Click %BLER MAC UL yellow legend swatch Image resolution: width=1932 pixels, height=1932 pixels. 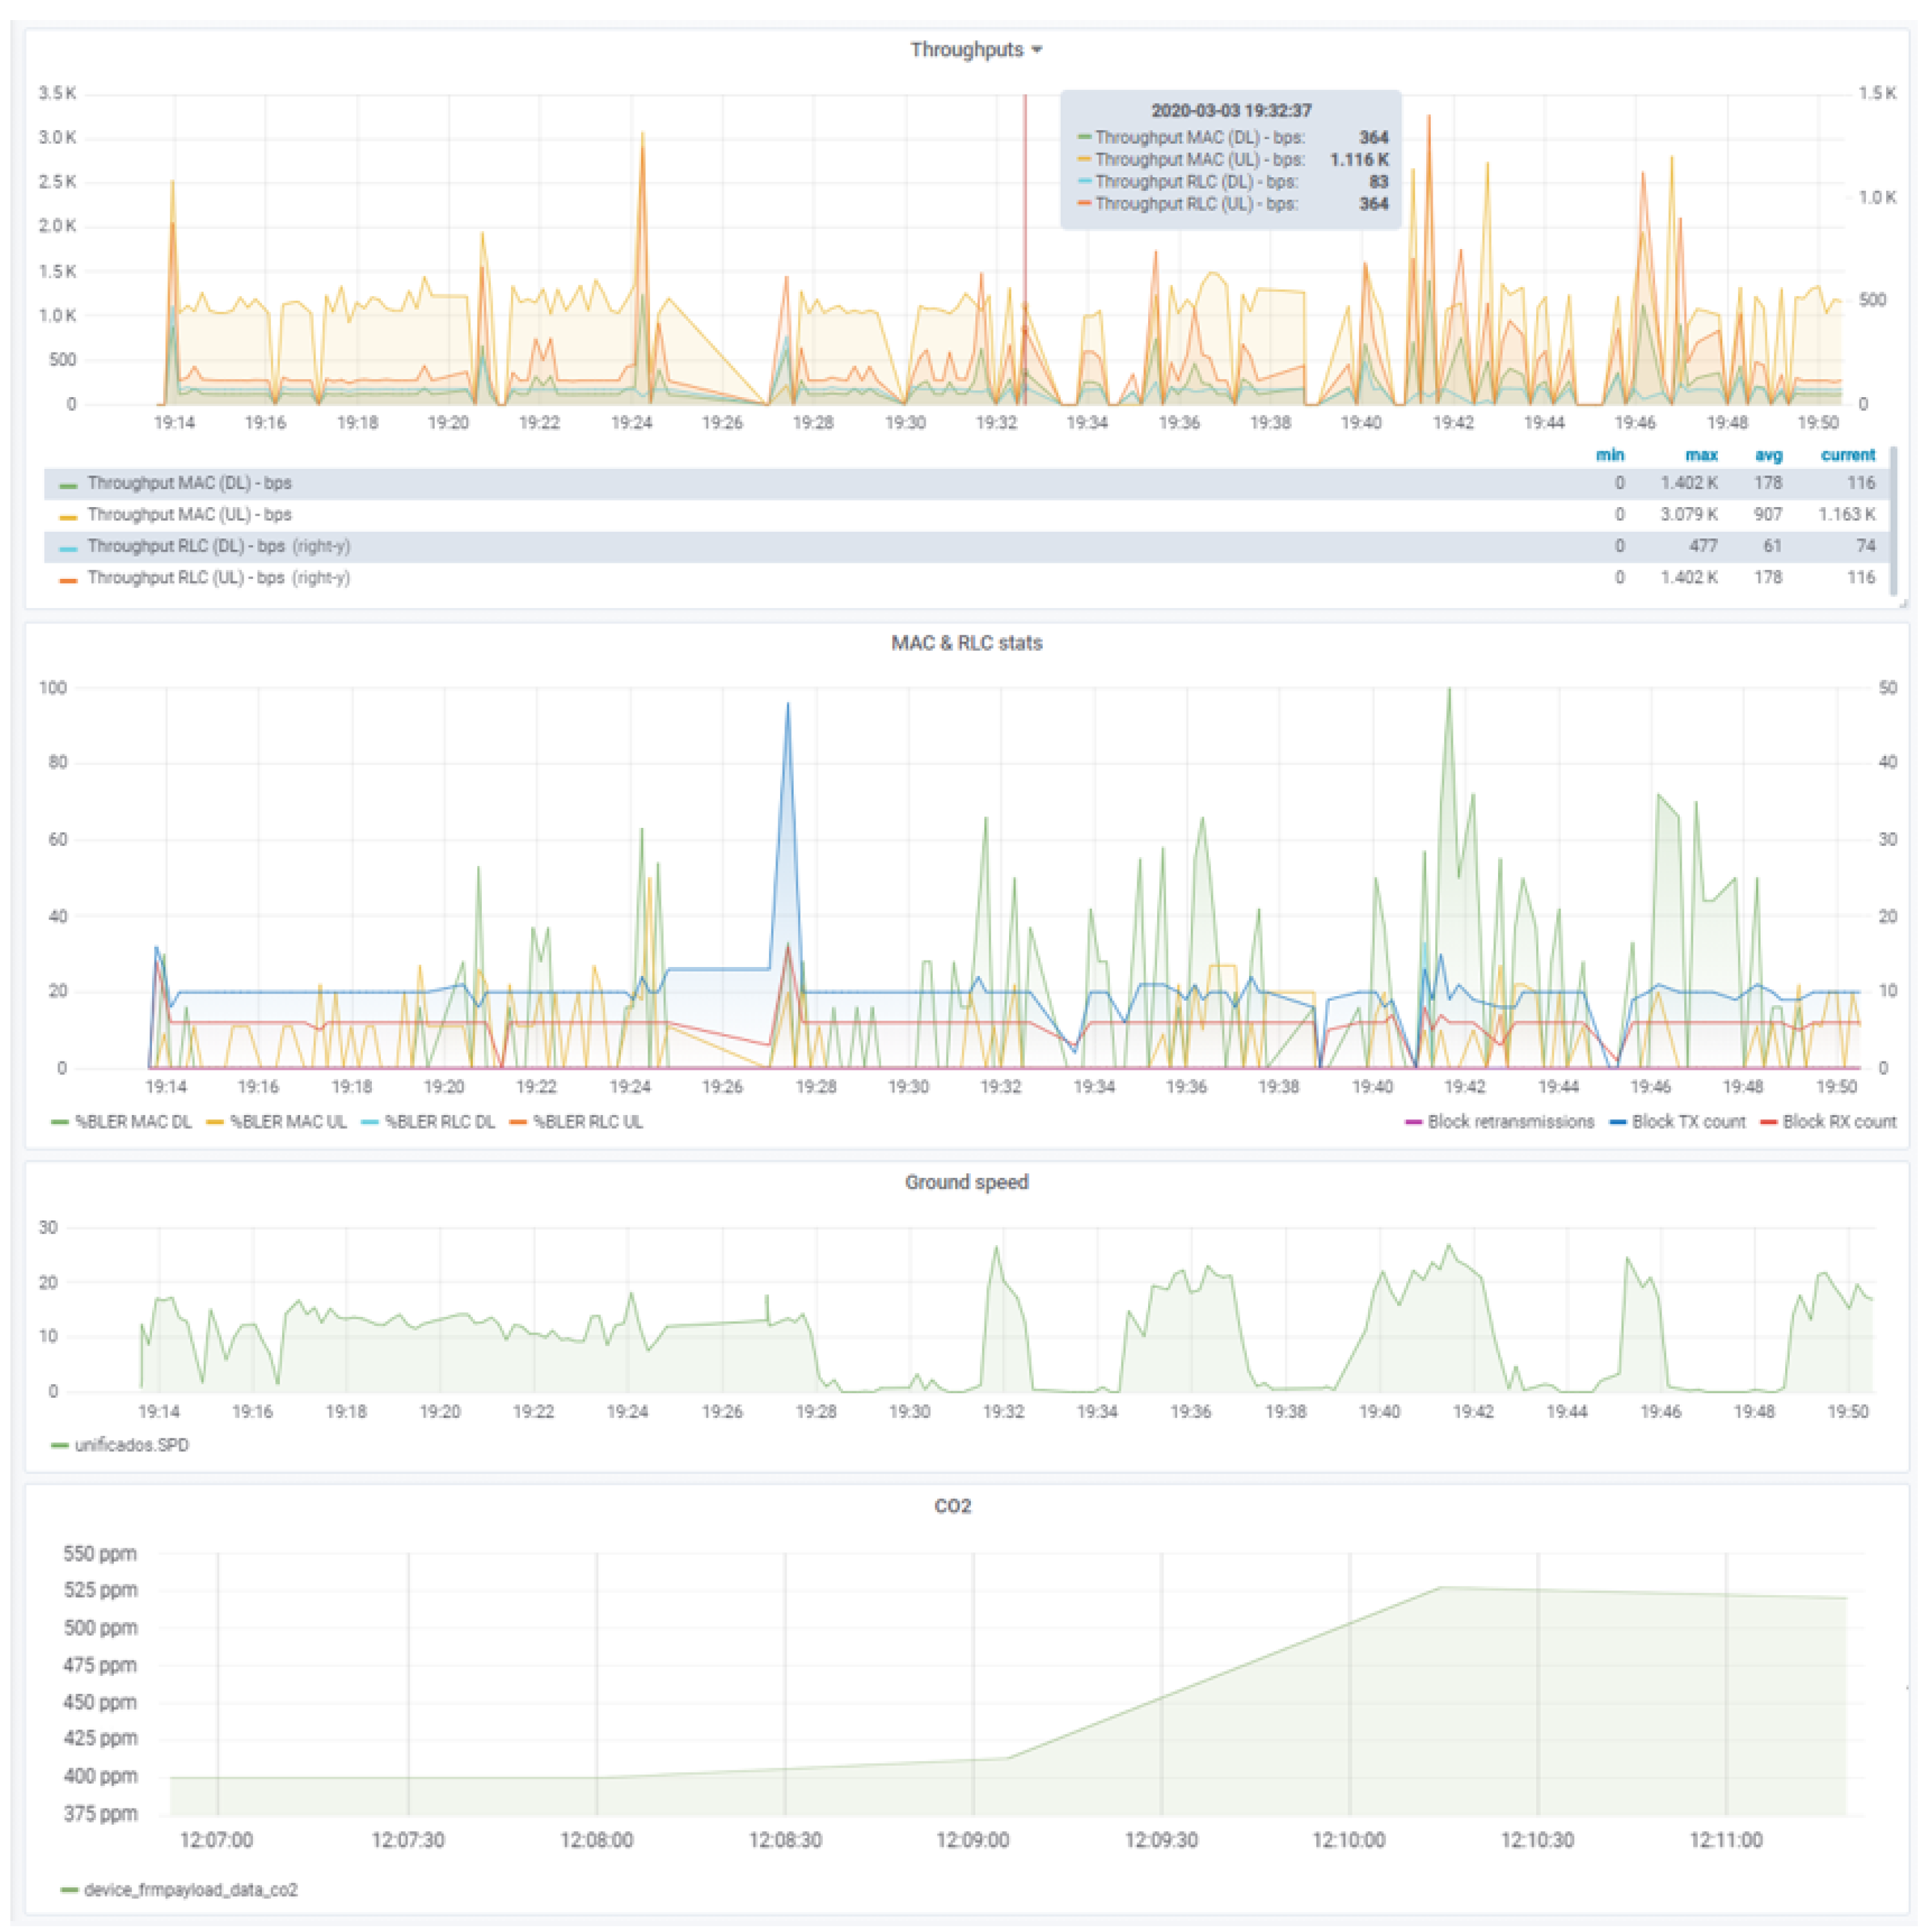[x=214, y=1123]
